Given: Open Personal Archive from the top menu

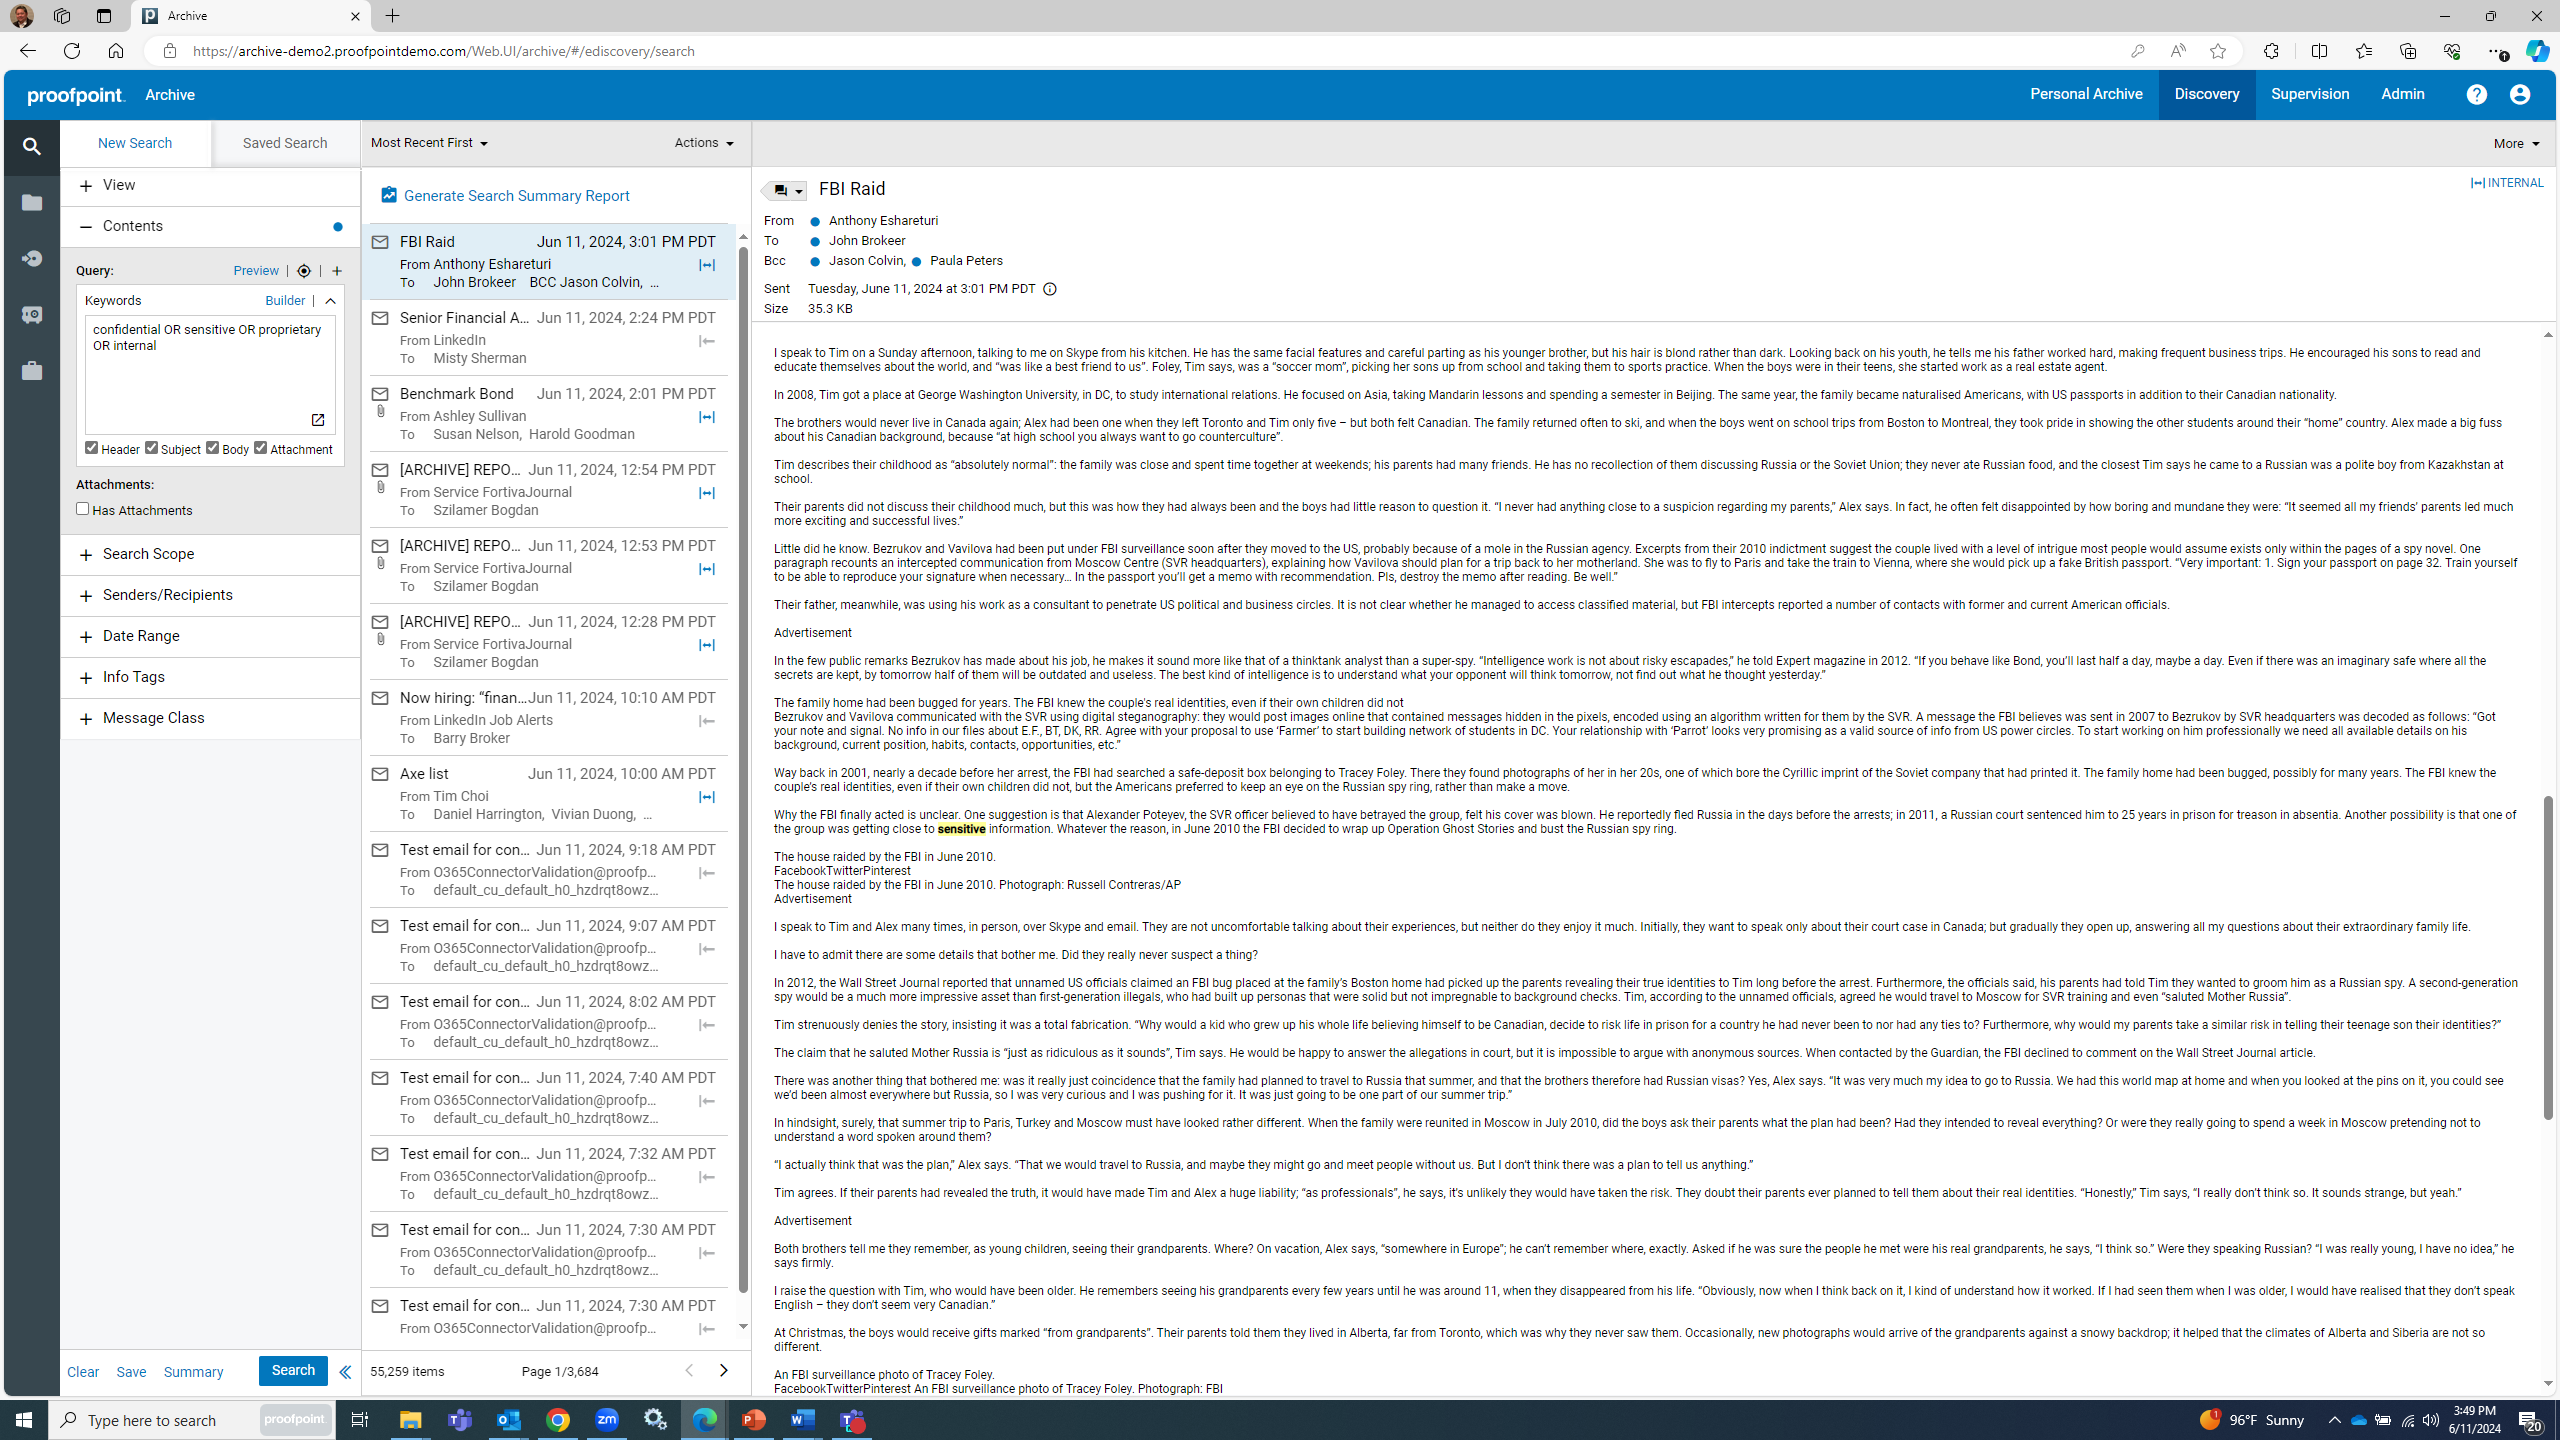Looking at the screenshot, I should pos(2085,94).
